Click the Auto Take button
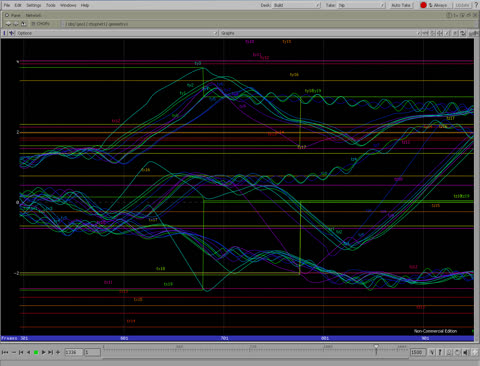 coord(401,5)
